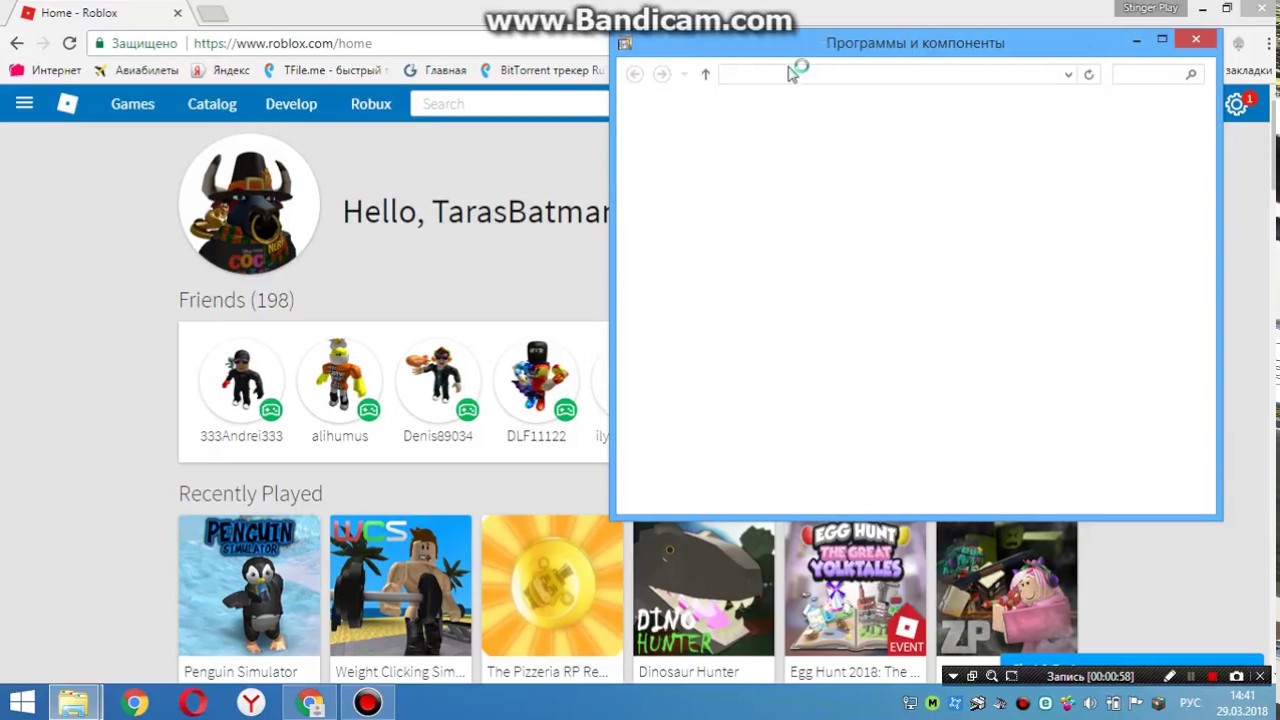Click back arrow in Programs and Components window

pos(635,74)
